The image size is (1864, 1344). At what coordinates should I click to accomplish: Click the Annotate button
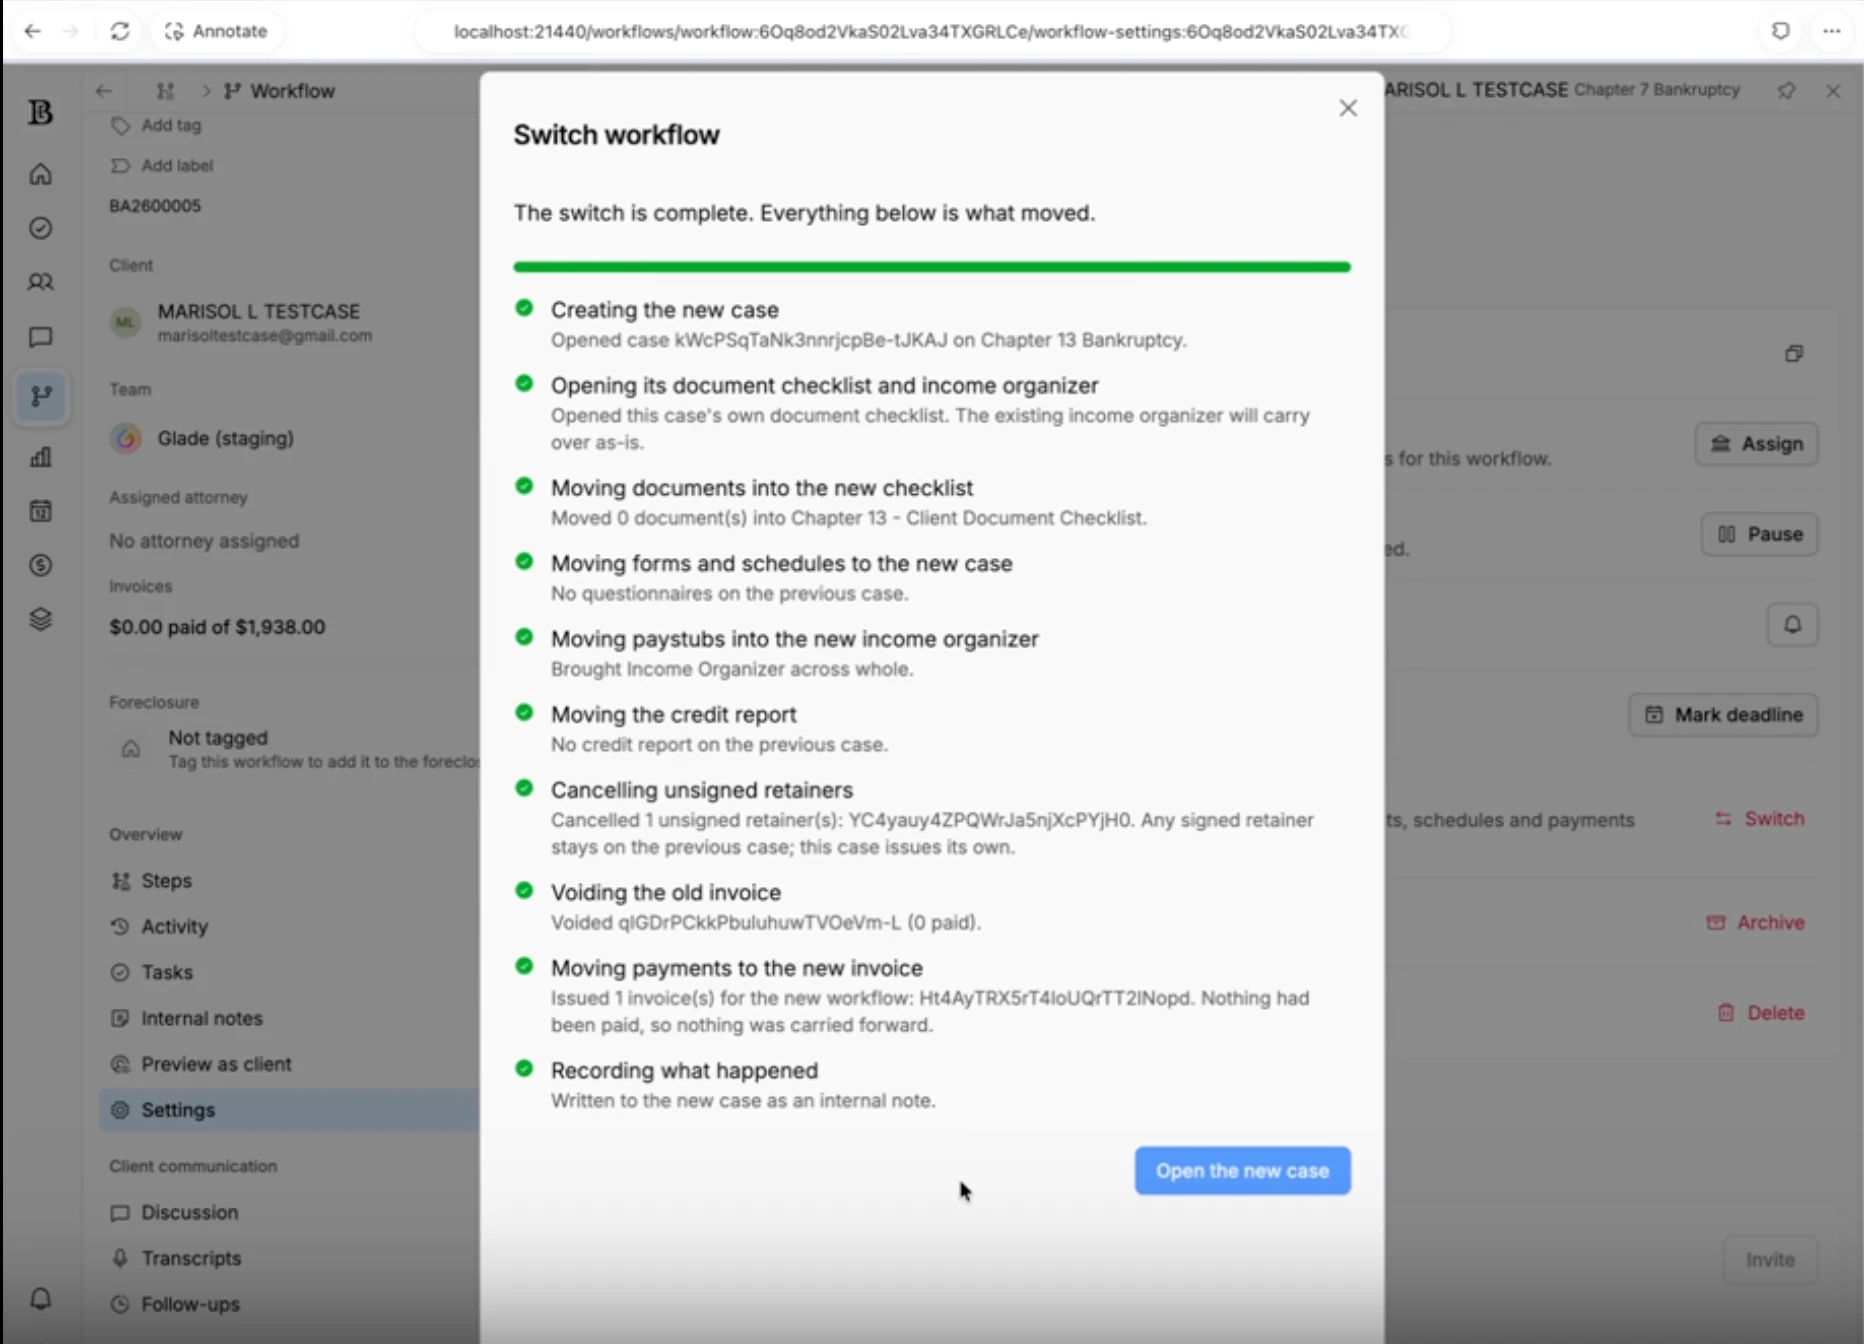tap(216, 31)
